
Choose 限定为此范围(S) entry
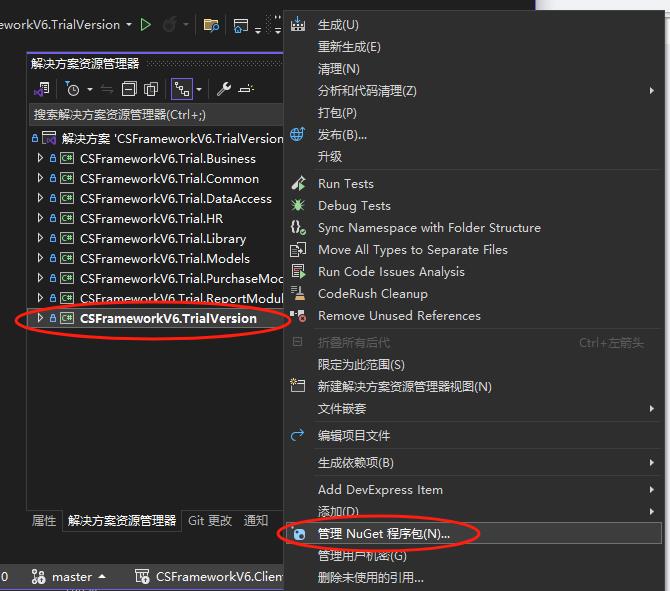pyautogui.click(x=473, y=365)
